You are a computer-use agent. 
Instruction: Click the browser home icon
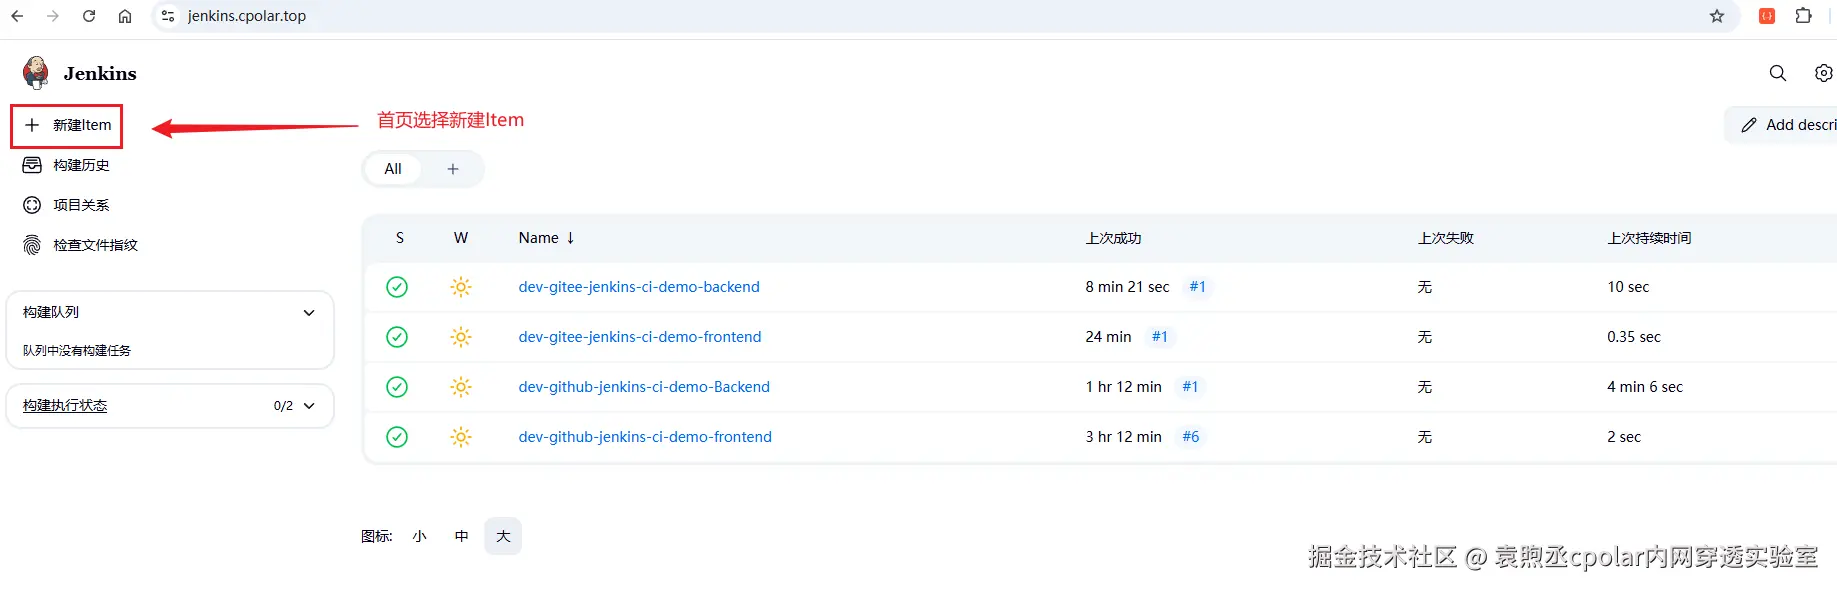[125, 16]
